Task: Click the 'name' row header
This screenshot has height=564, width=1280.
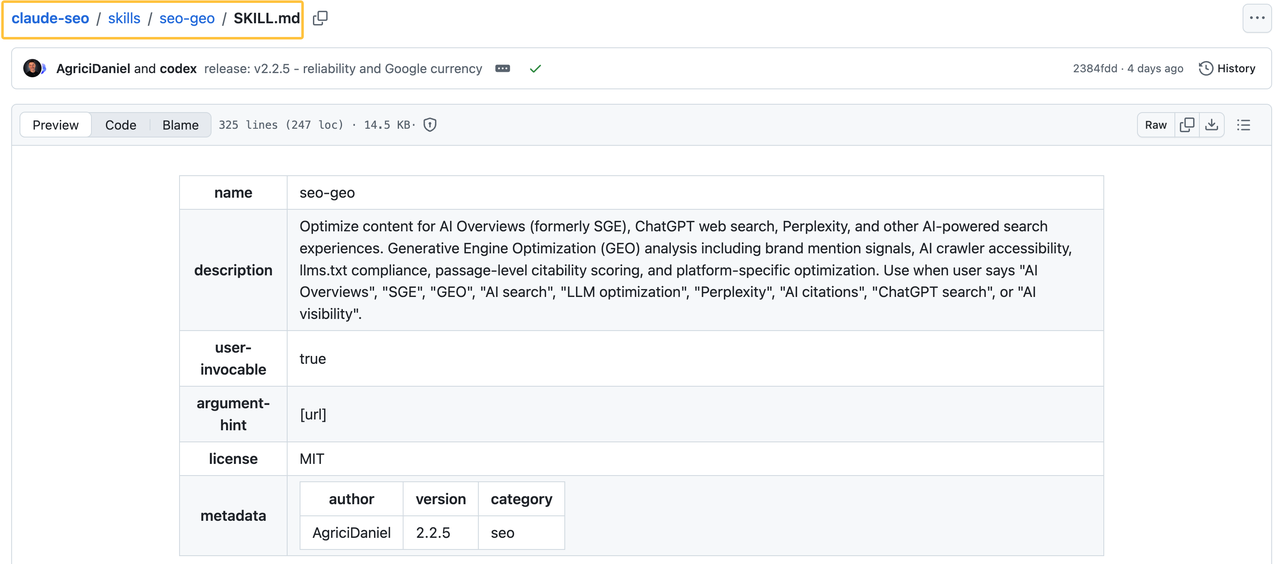Action: (x=233, y=193)
